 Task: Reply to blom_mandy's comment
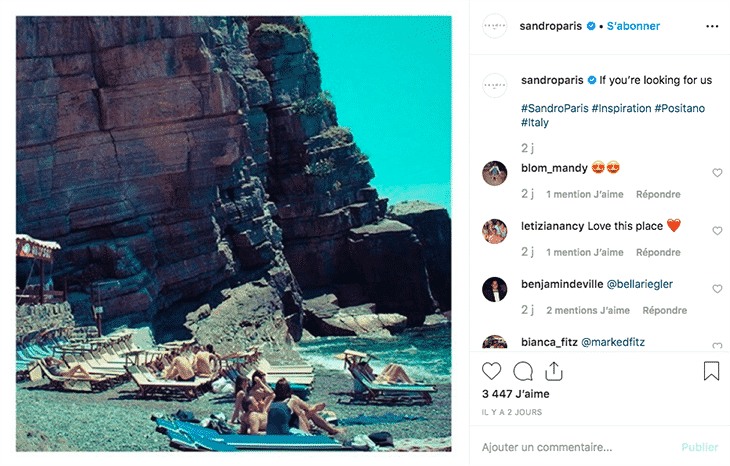pos(658,194)
